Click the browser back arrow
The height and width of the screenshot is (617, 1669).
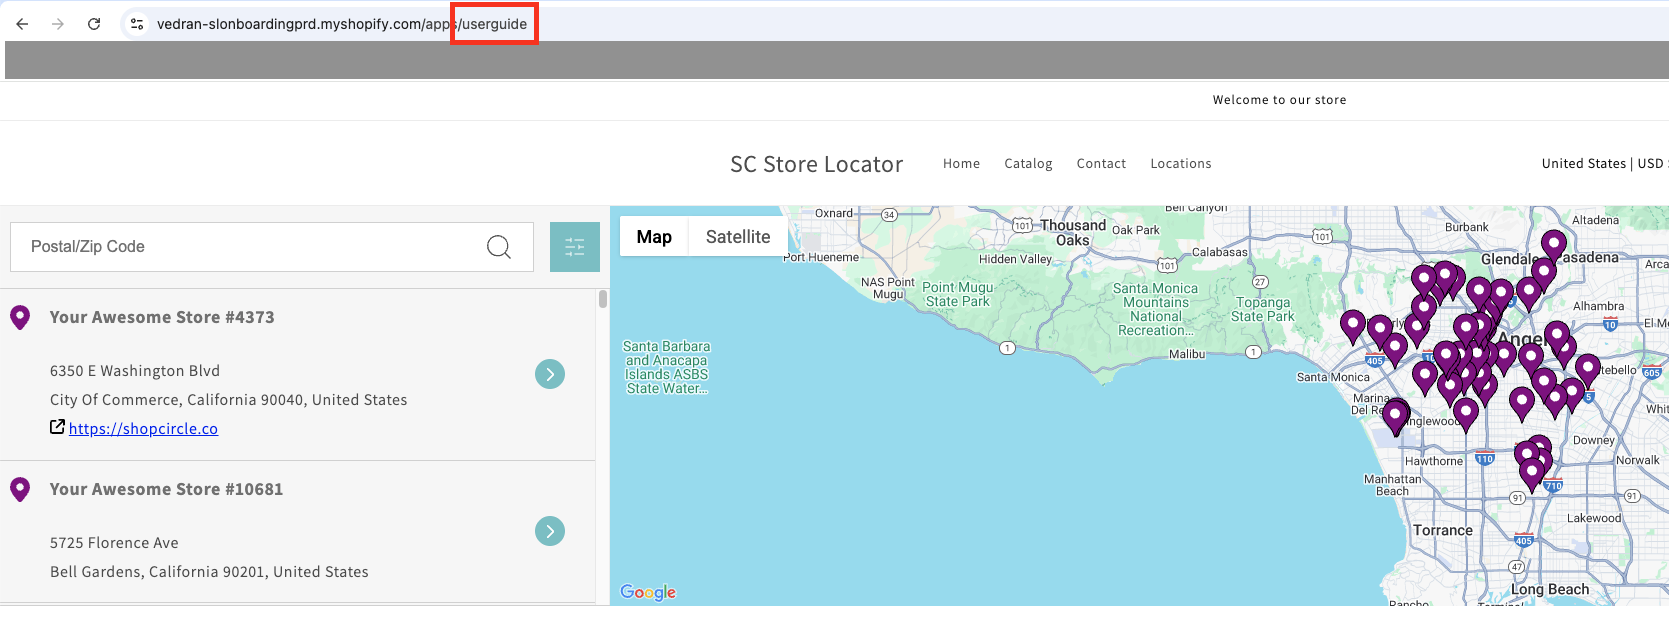point(22,24)
